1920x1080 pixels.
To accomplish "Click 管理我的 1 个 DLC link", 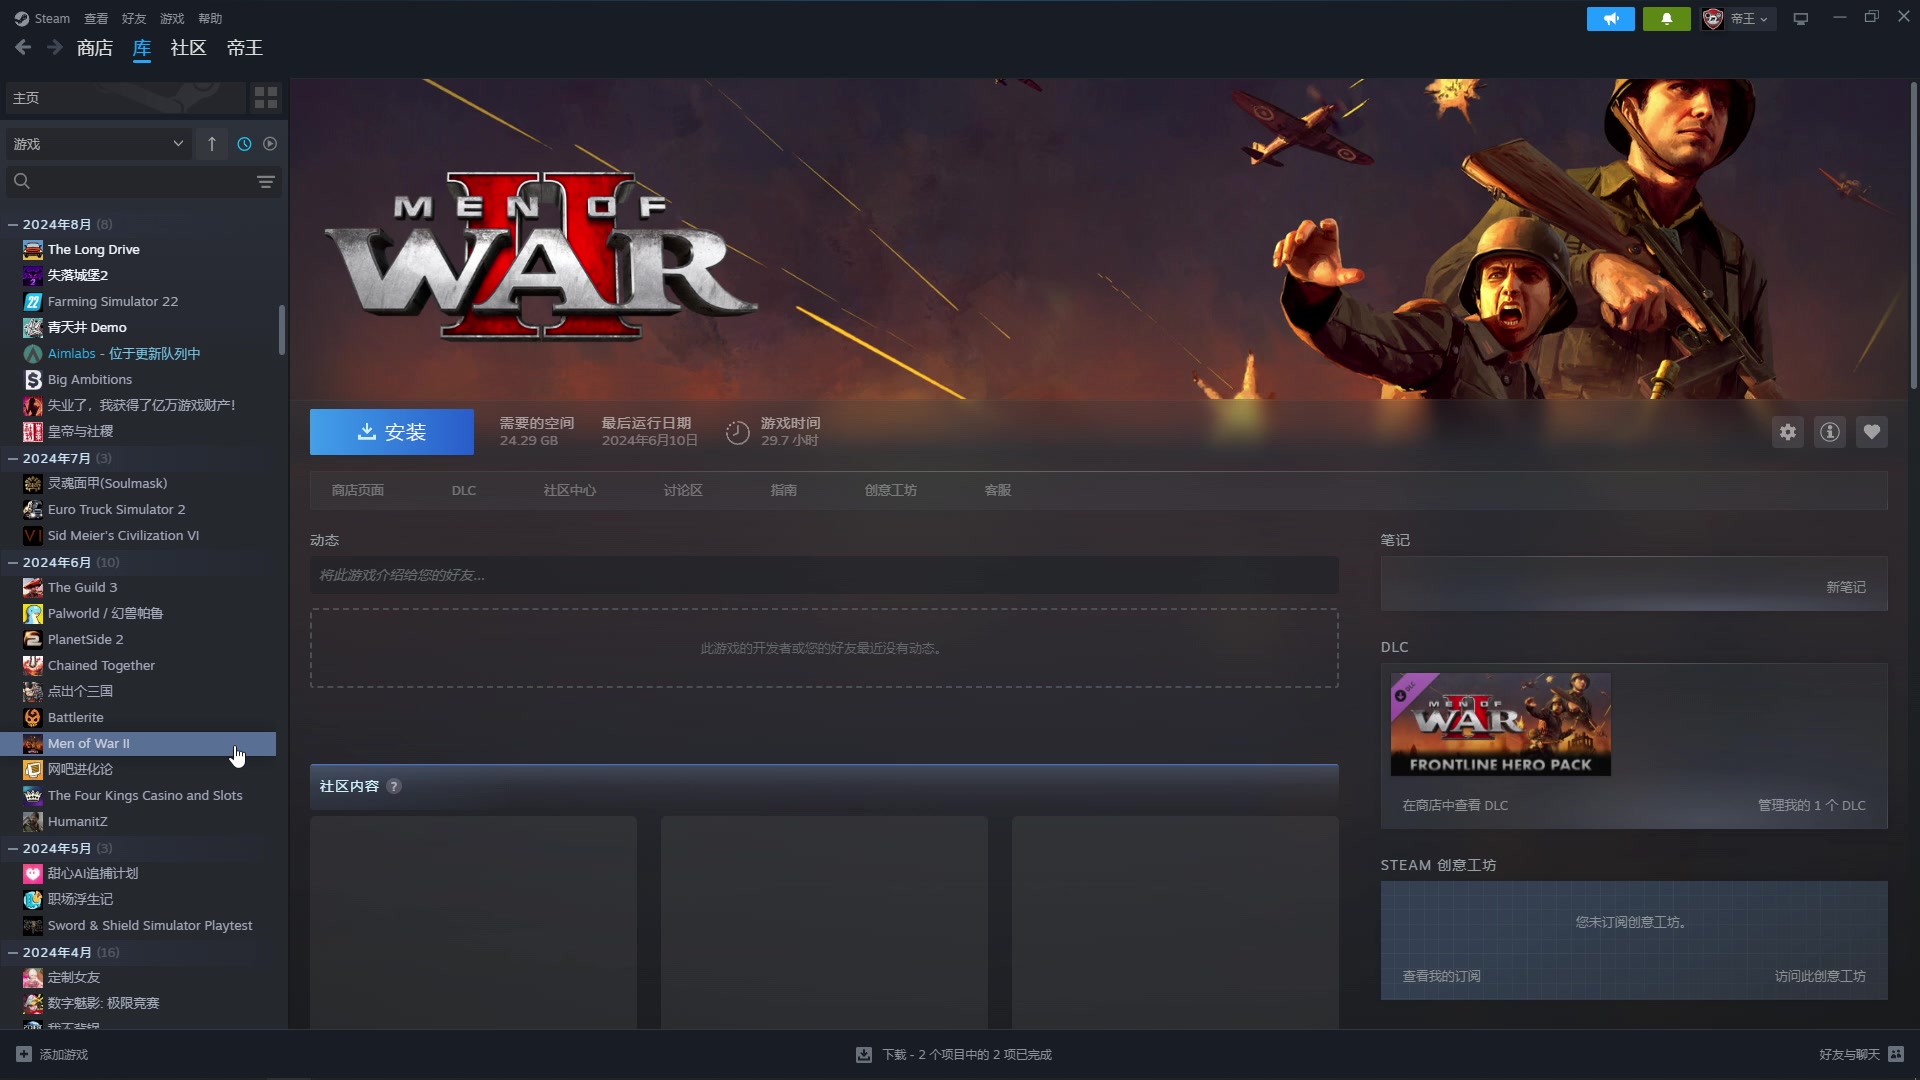I will point(1811,805).
